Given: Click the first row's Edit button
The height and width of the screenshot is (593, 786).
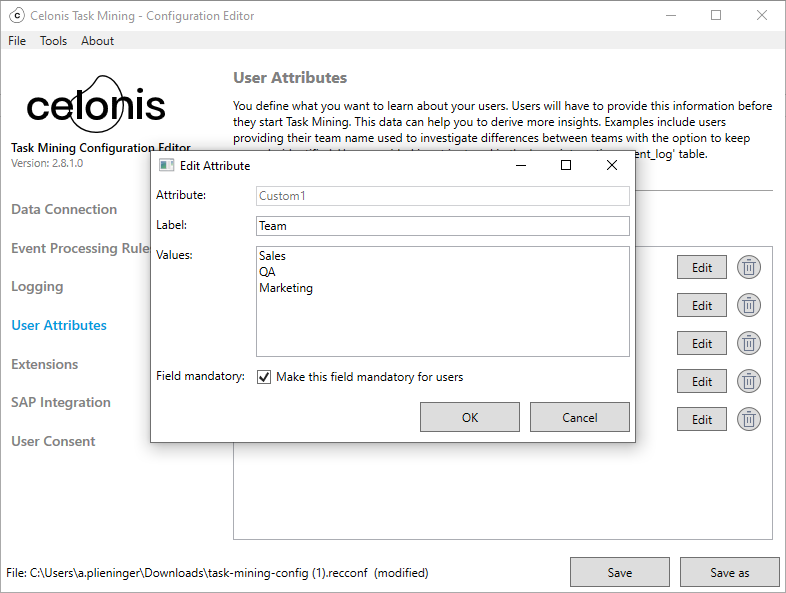Looking at the screenshot, I should [702, 268].
